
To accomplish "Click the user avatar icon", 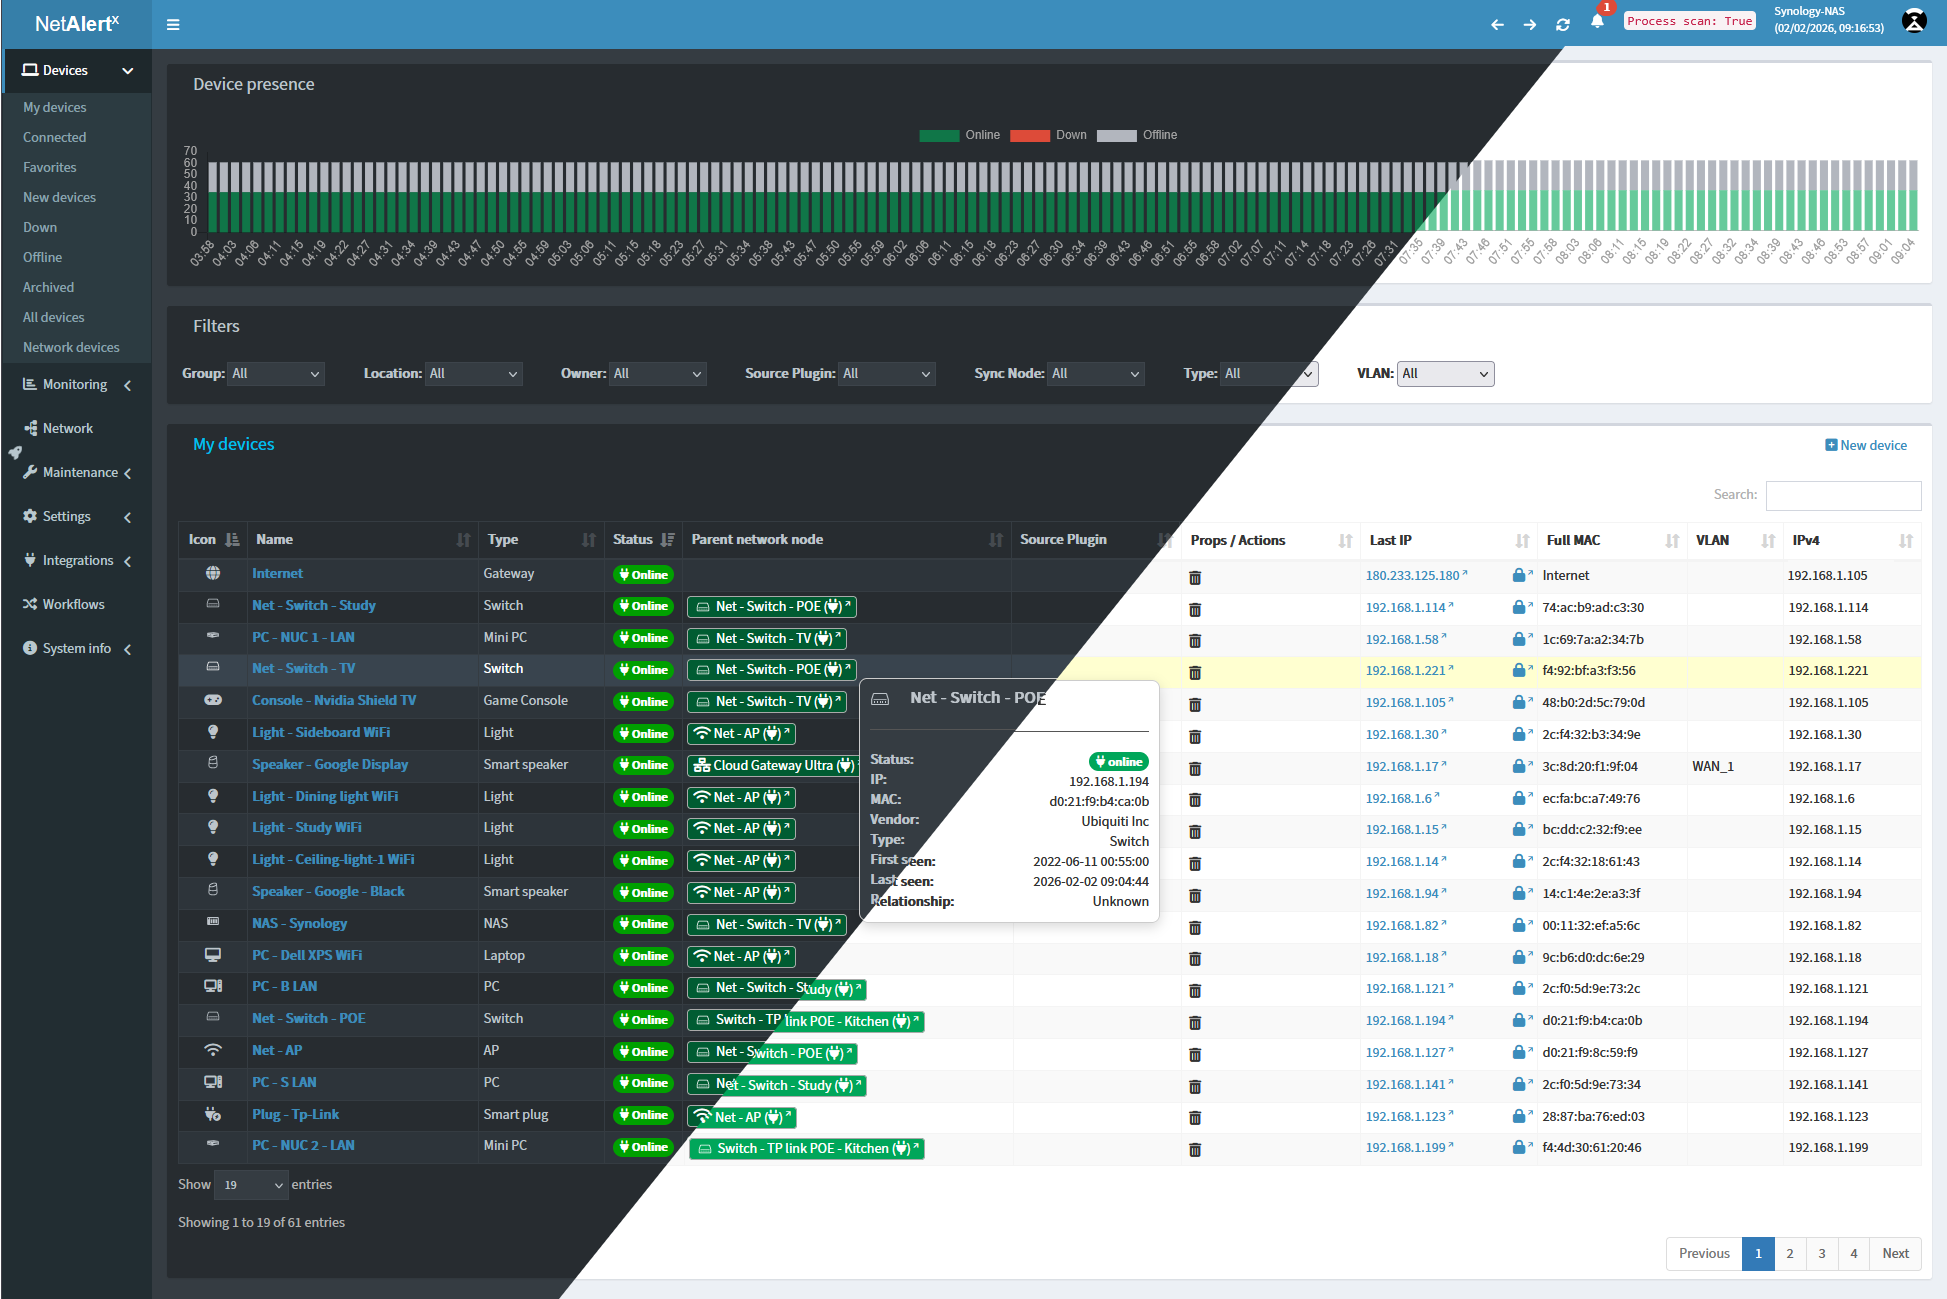I will tap(1914, 21).
